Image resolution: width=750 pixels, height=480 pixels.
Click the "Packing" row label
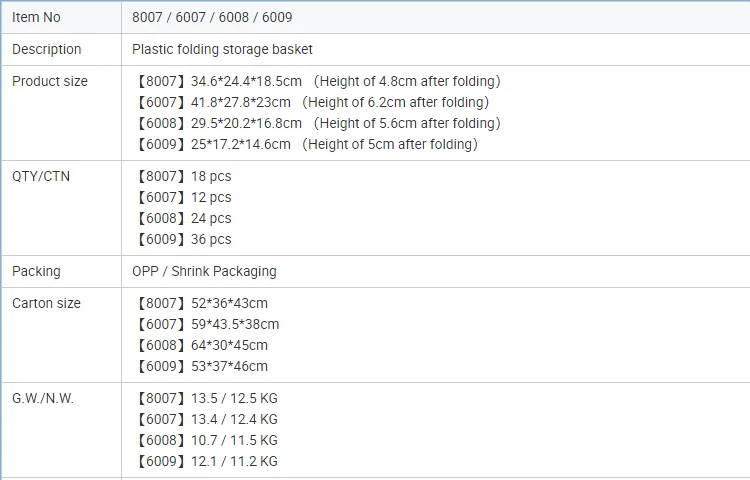36,271
